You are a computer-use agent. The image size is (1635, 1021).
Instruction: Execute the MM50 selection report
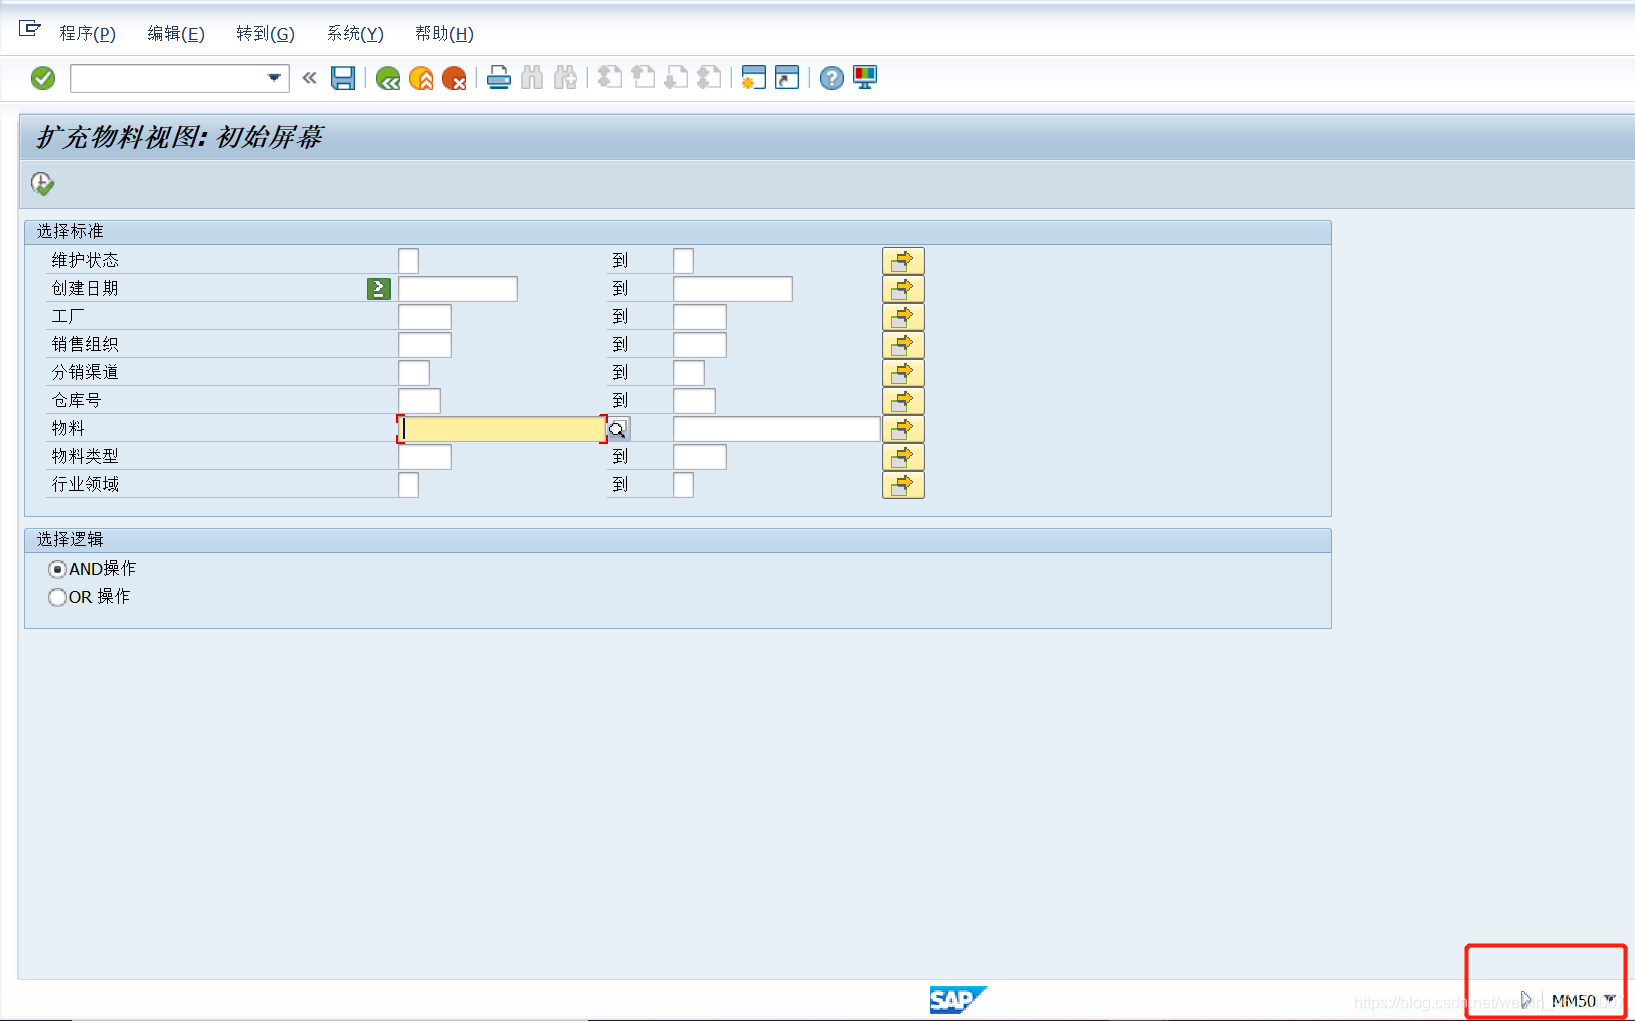tap(42, 184)
